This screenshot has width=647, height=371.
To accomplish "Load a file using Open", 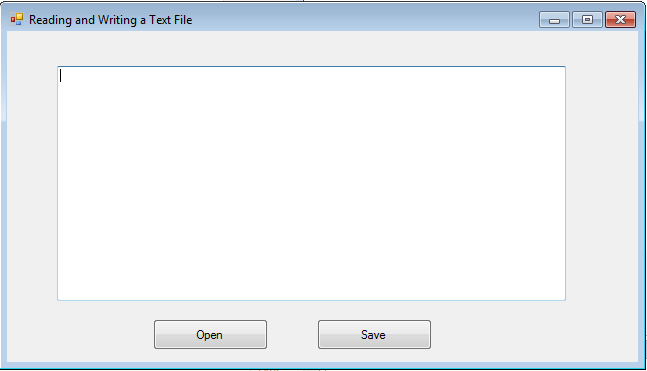I will pos(210,334).
